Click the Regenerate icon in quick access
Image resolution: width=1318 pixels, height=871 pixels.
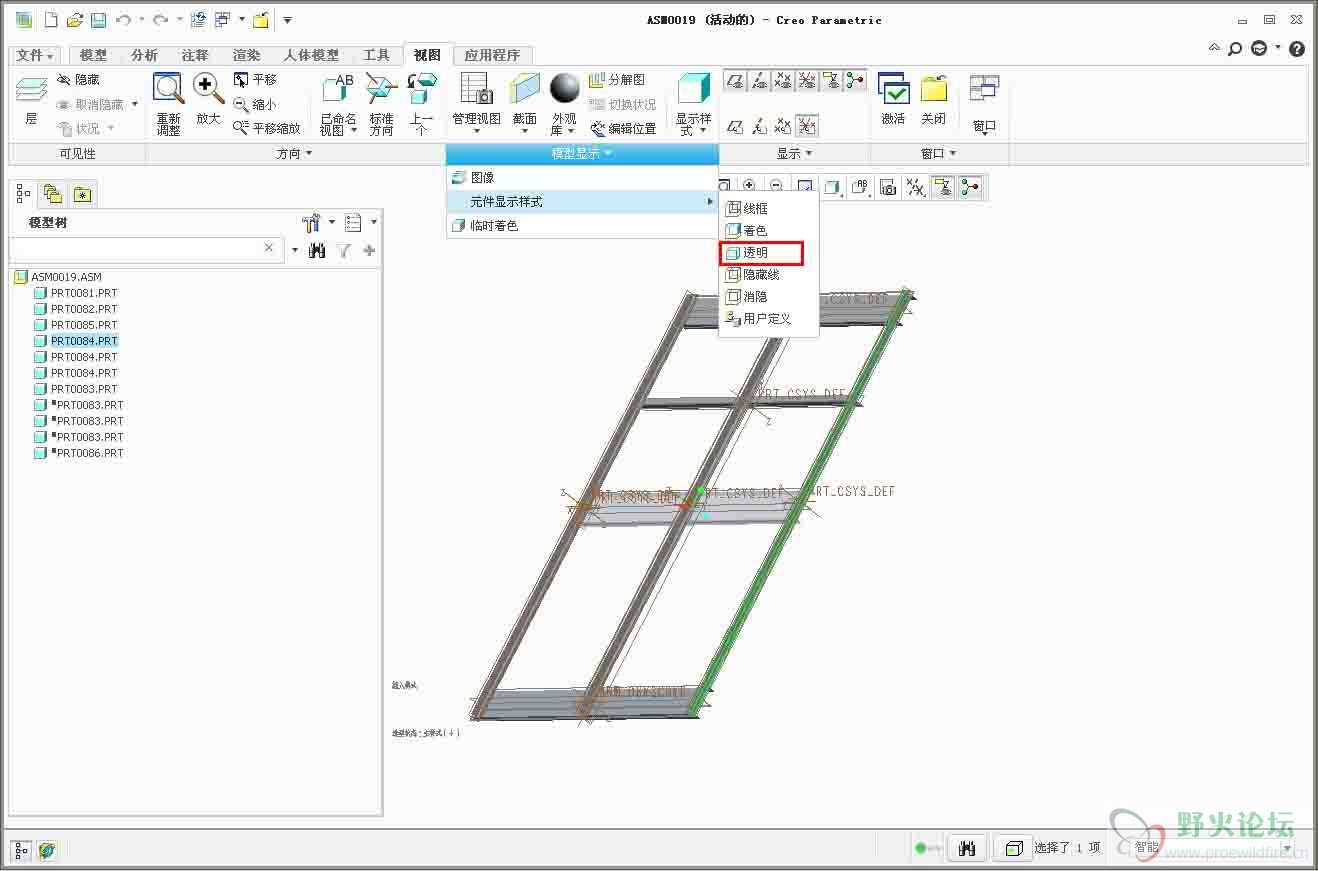tap(198, 20)
